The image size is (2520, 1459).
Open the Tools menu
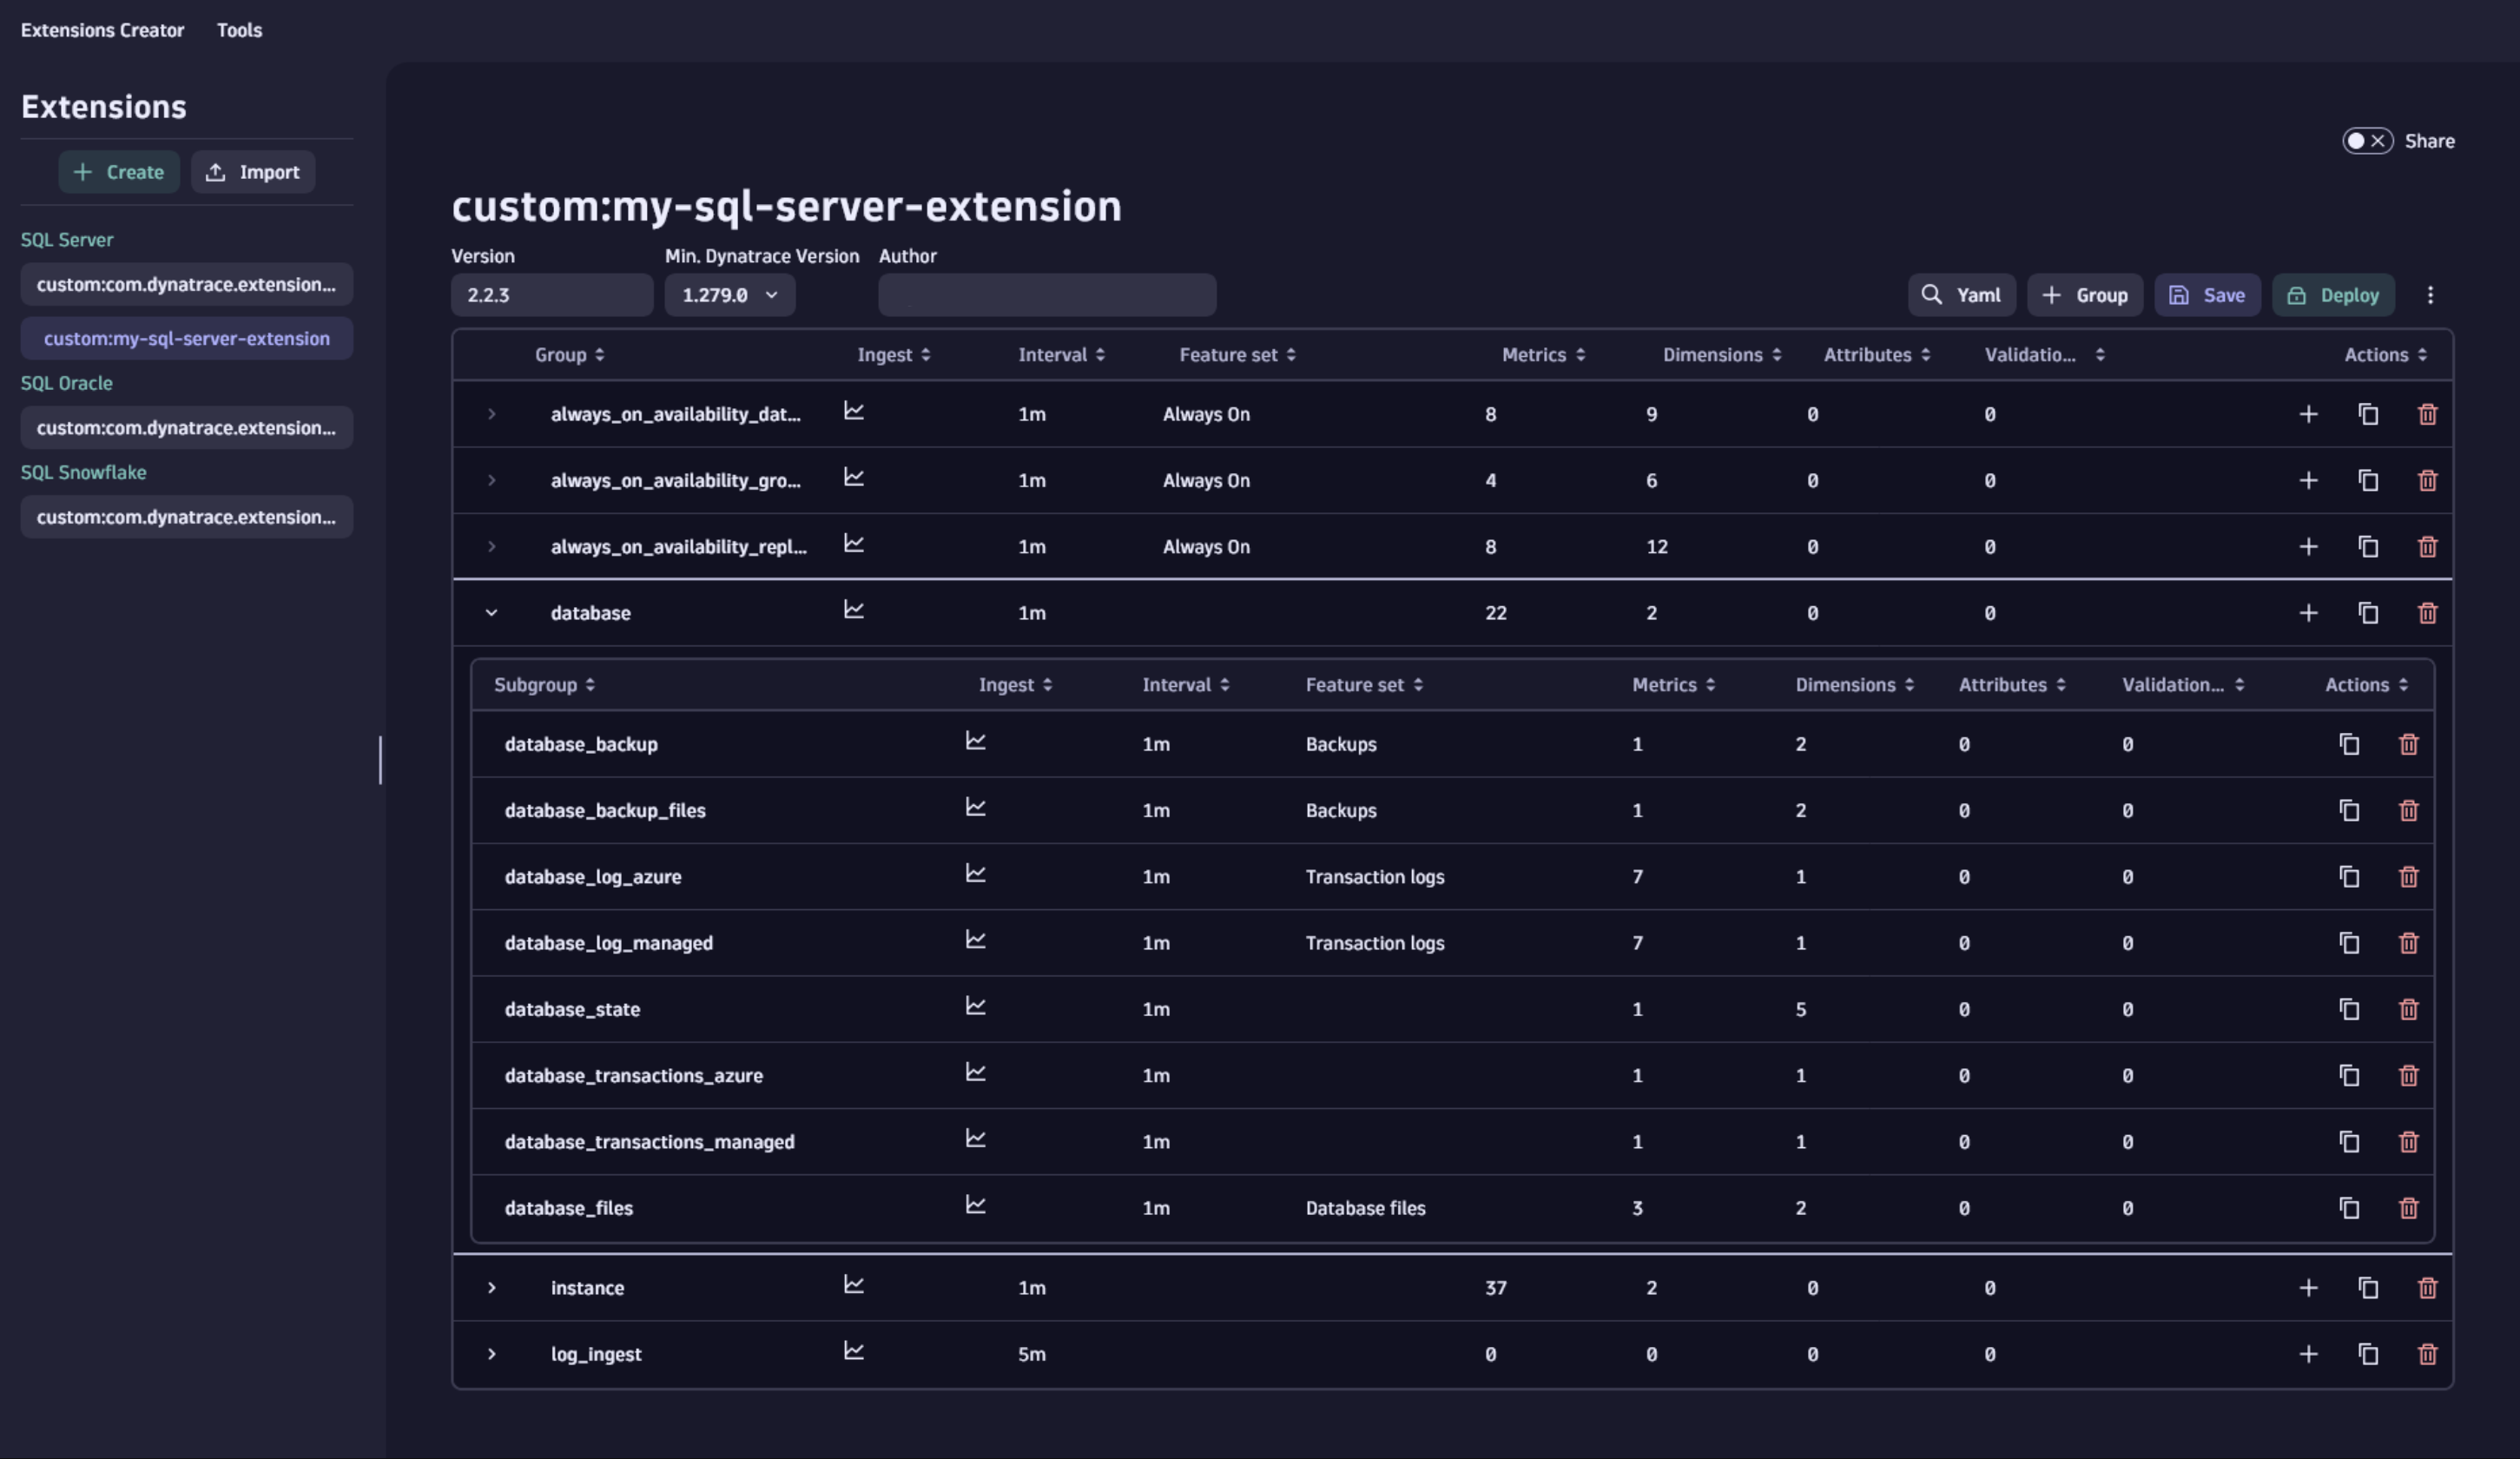tap(239, 30)
